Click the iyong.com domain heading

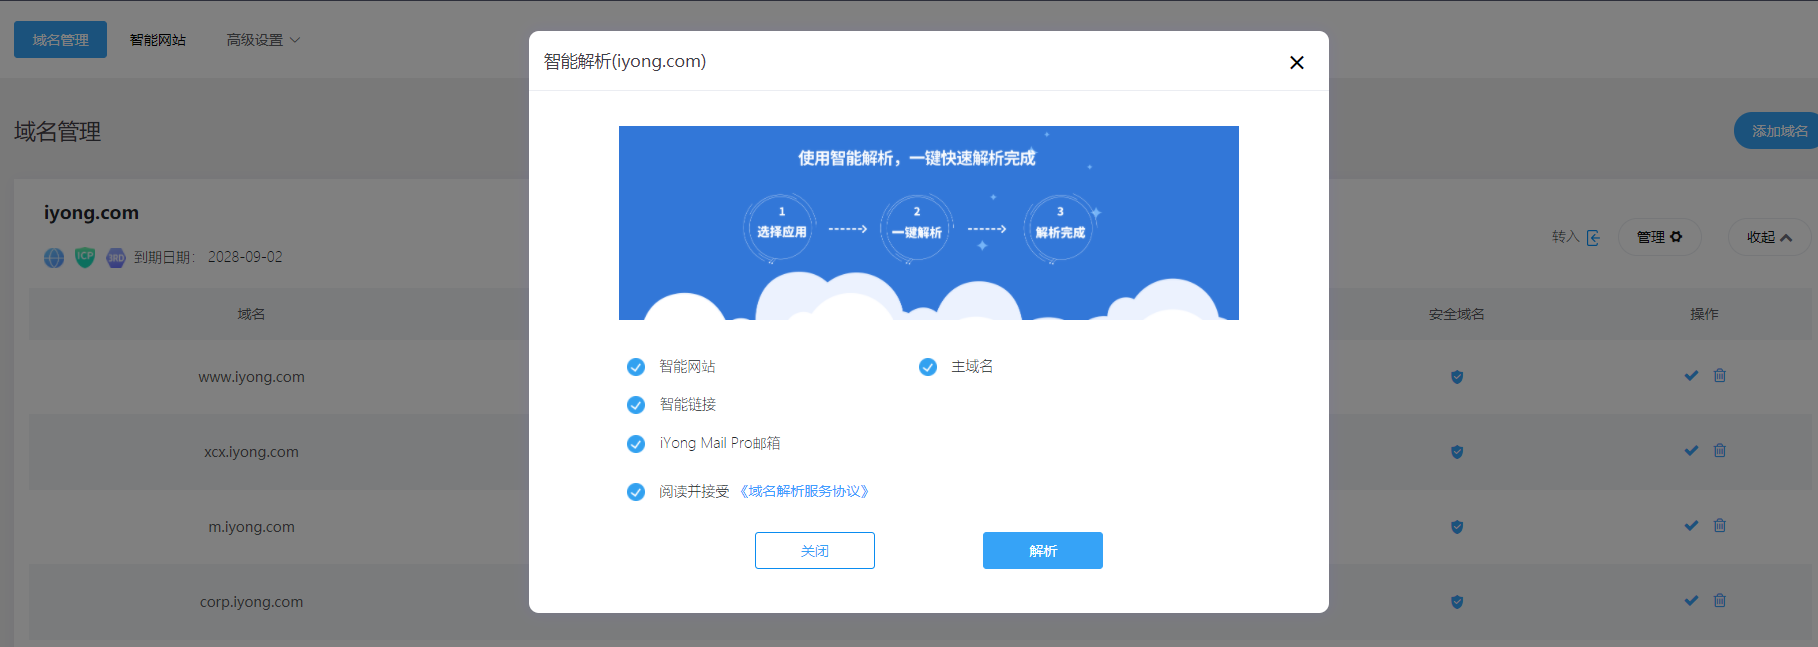coord(91,213)
